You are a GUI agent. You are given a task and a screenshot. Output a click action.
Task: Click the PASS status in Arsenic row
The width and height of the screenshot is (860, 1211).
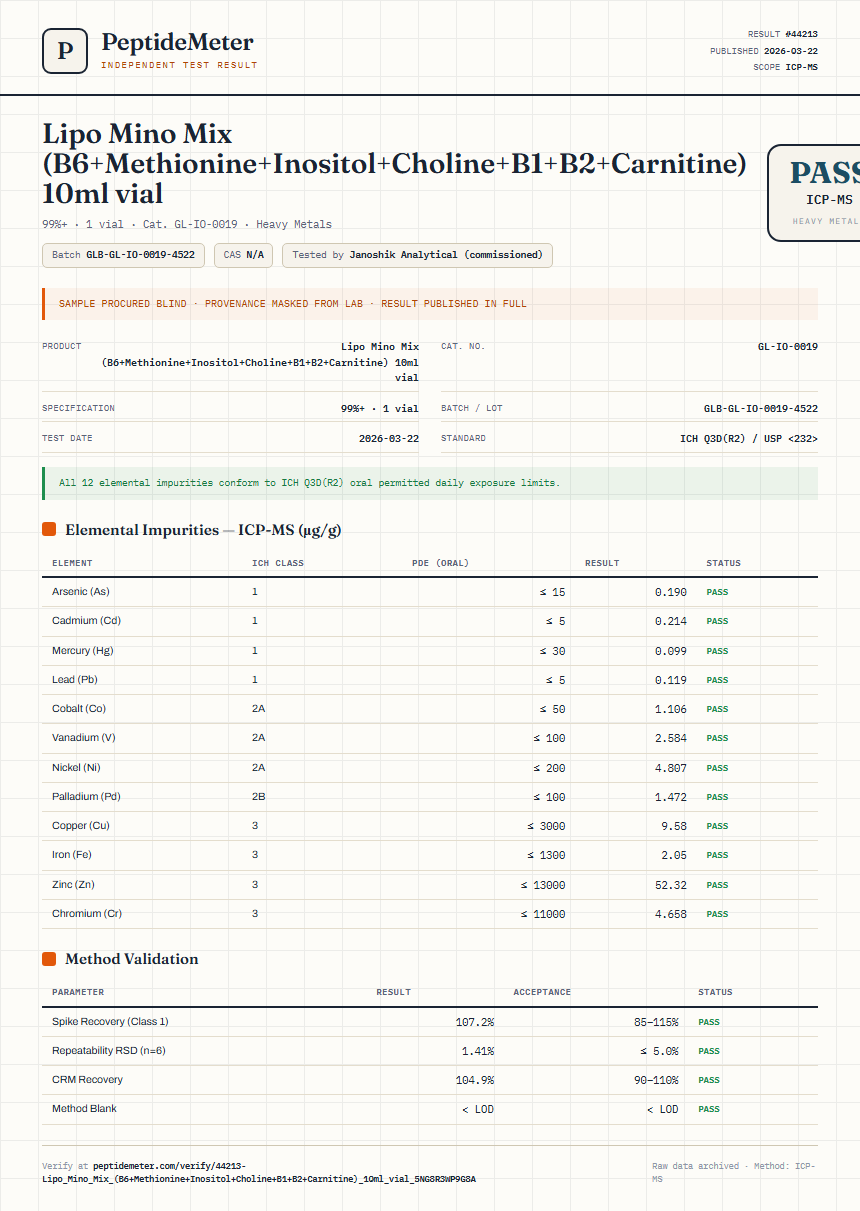717,592
